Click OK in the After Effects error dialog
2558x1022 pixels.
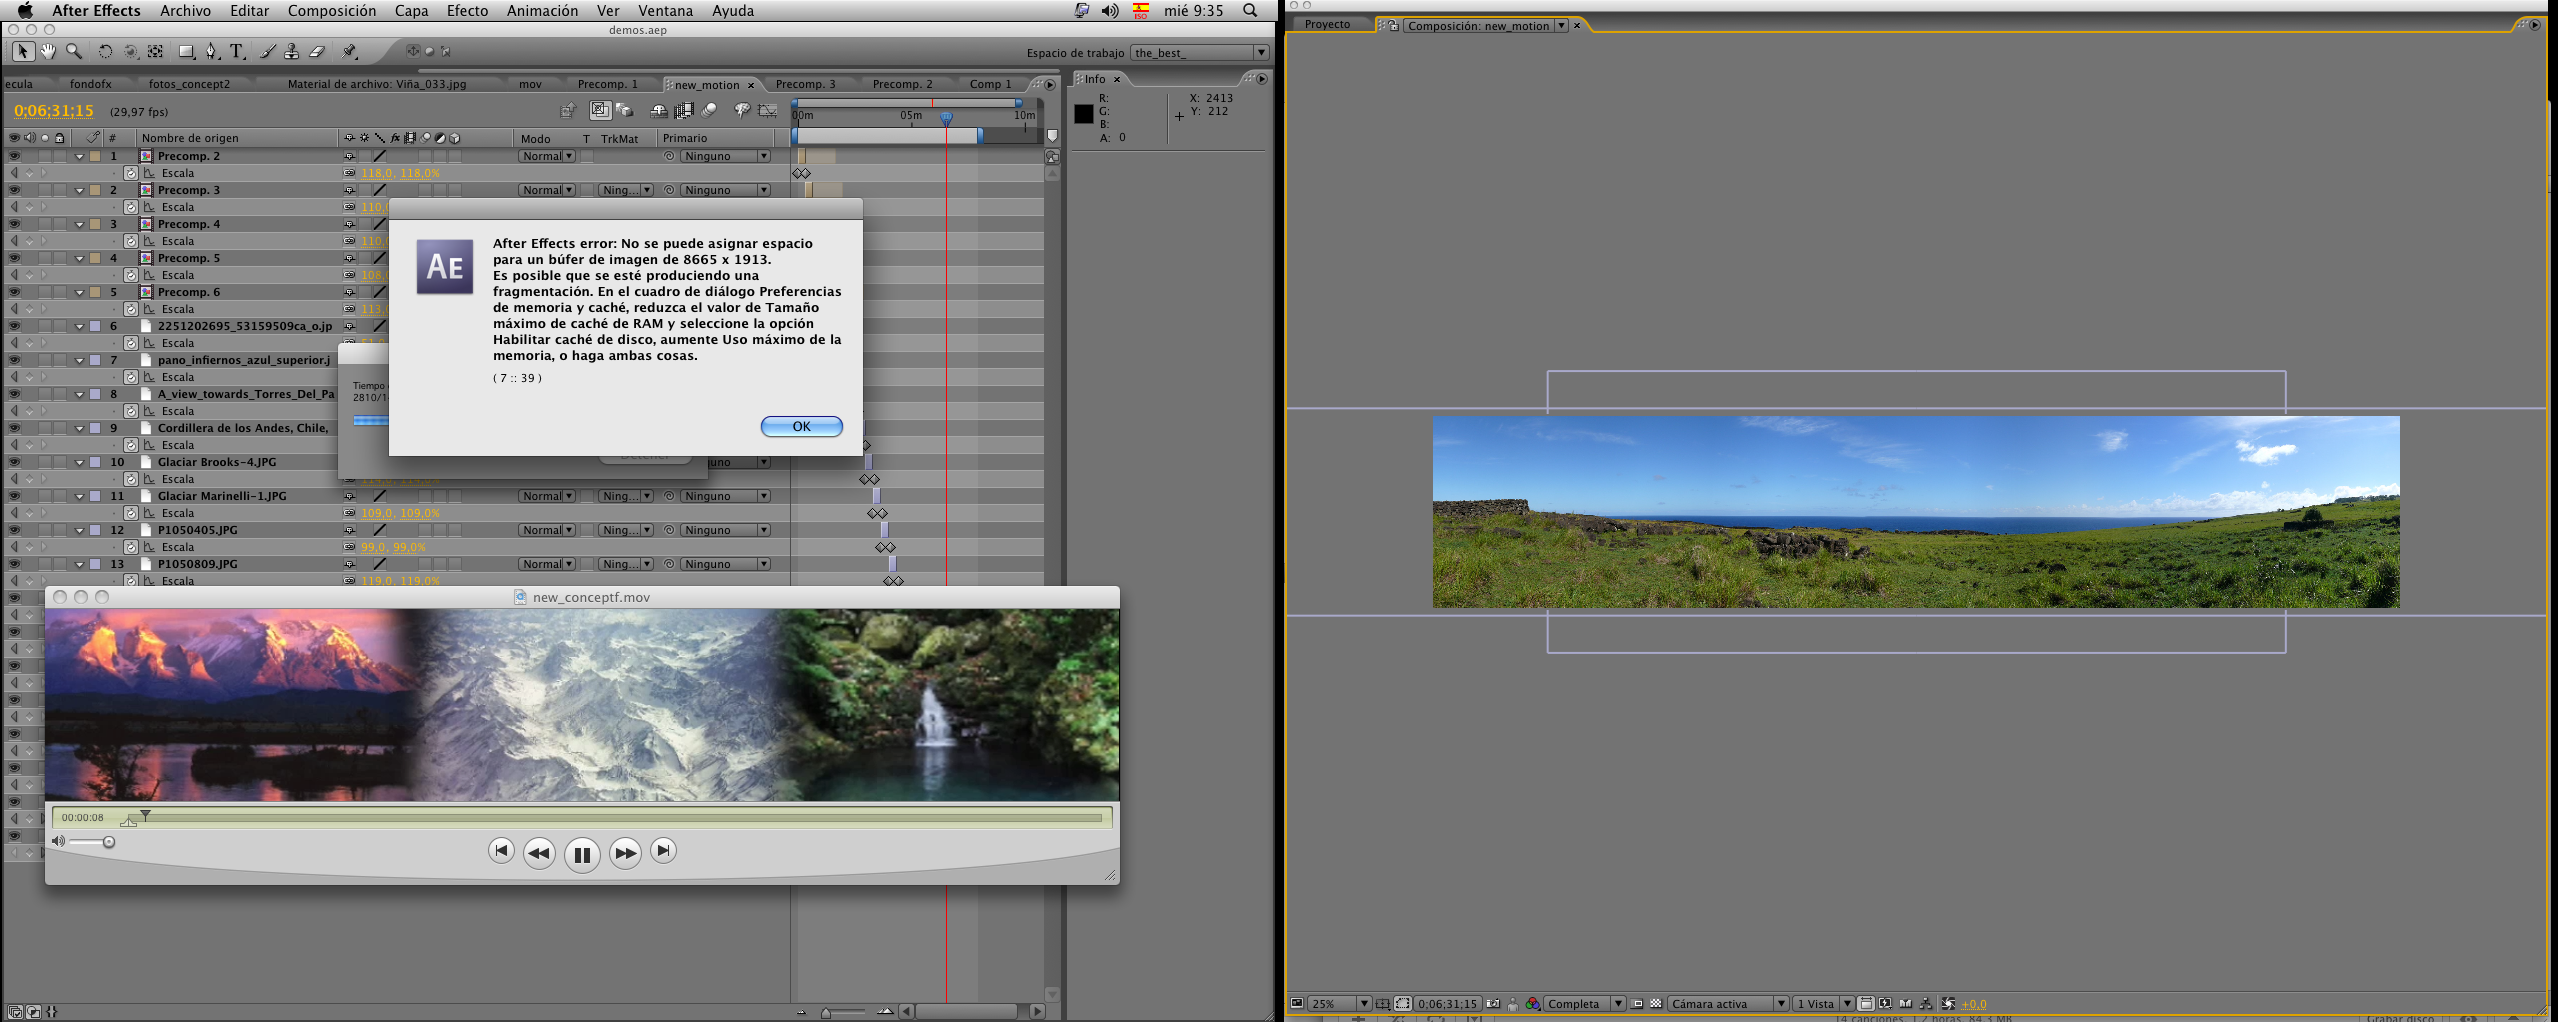pyautogui.click(x=802, y=426)
